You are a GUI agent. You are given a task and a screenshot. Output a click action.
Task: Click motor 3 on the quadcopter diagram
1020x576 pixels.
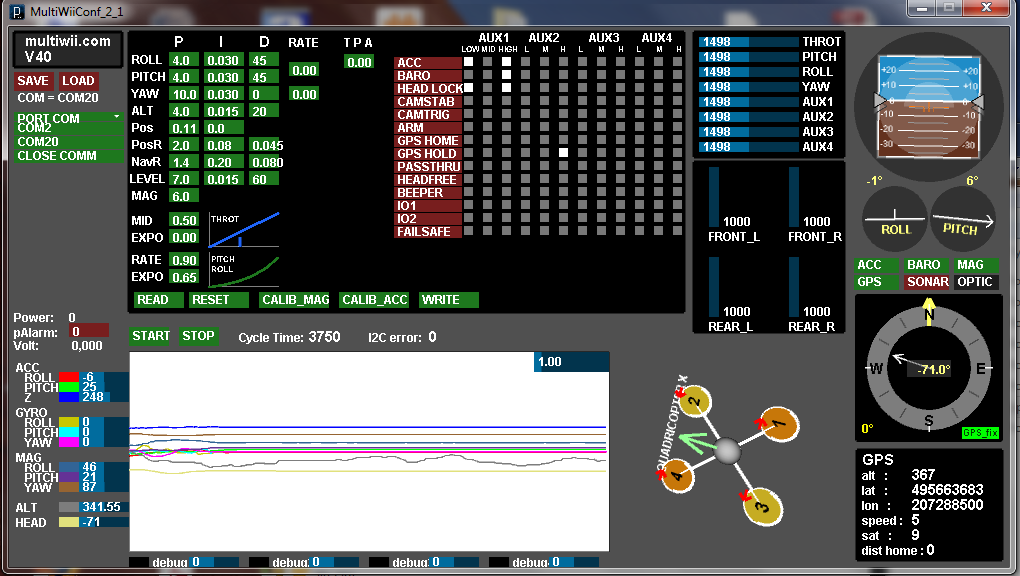[758, 506]
